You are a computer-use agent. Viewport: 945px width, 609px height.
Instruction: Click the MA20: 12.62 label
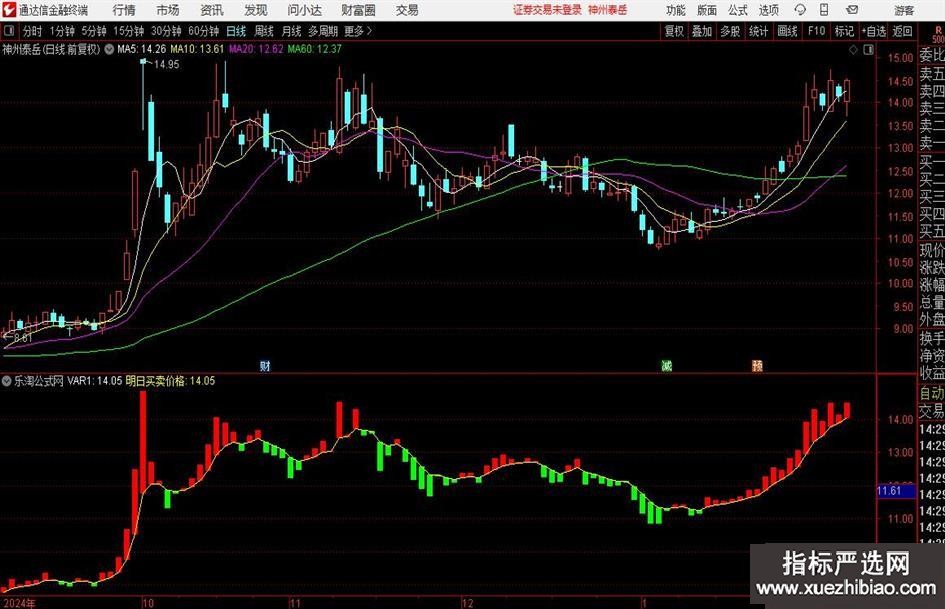pyautogui.click(x=256, y=49)
